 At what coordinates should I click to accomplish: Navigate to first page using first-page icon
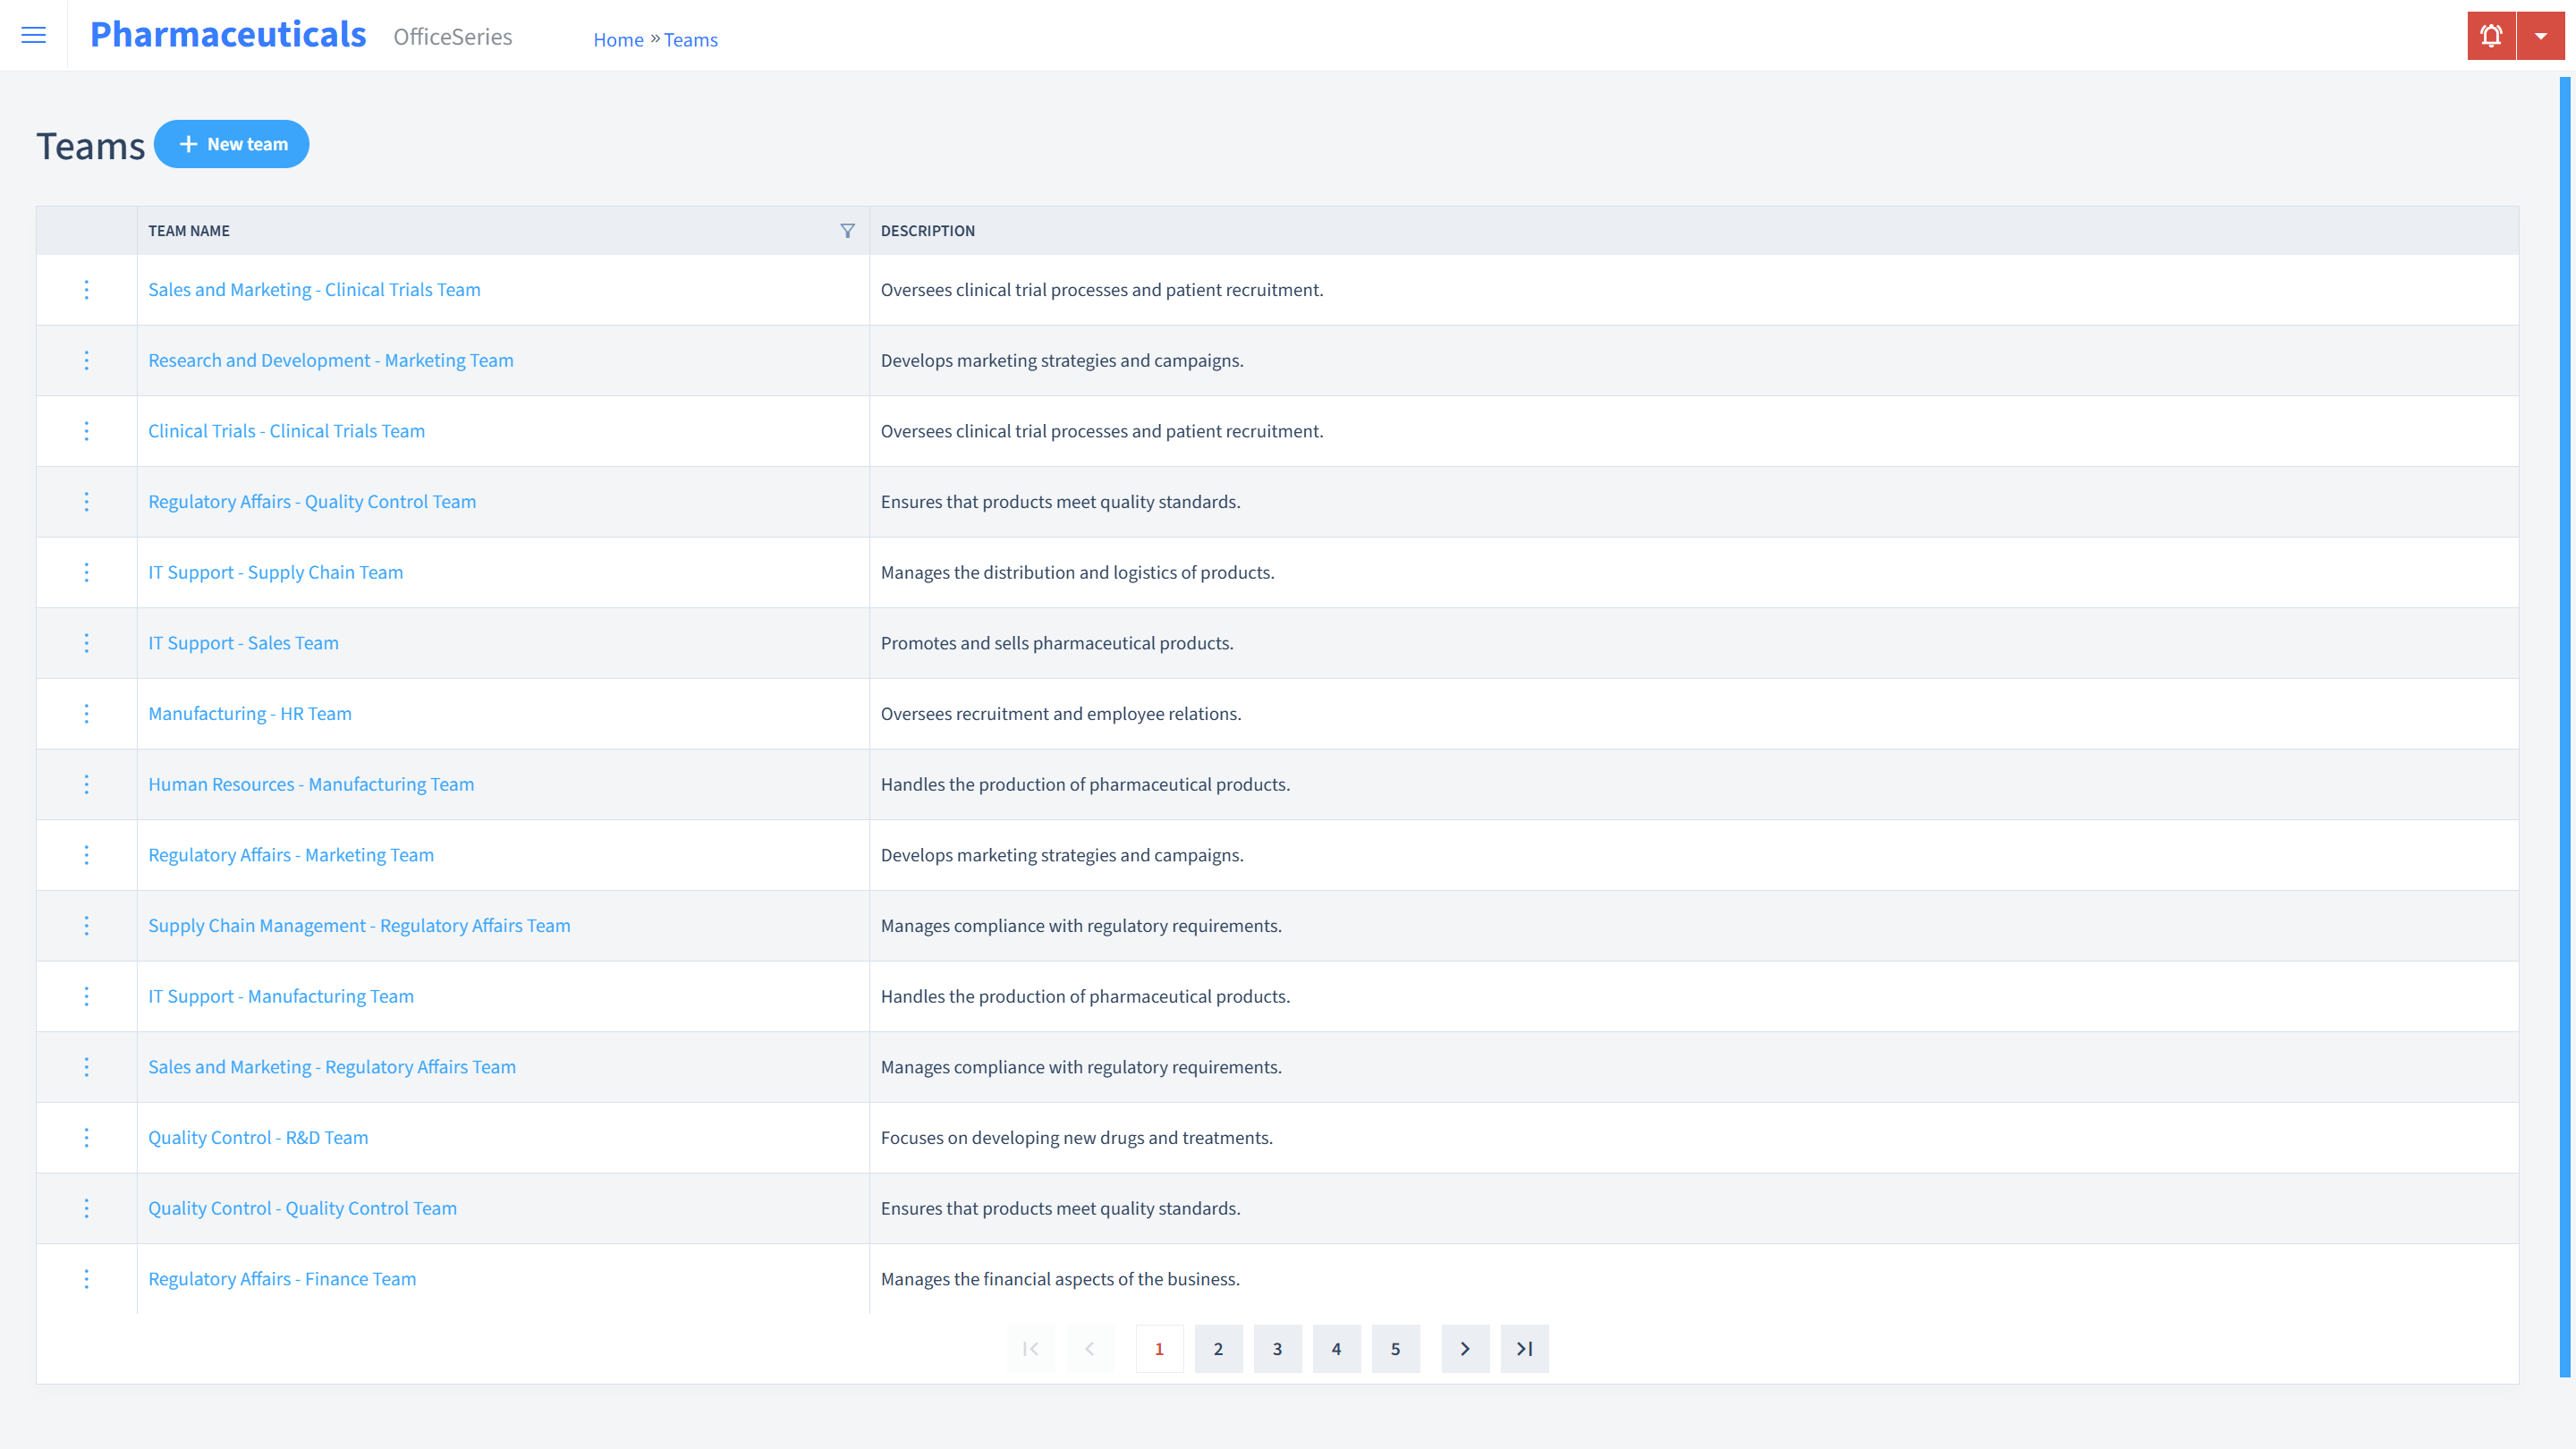(1031, 1348)
